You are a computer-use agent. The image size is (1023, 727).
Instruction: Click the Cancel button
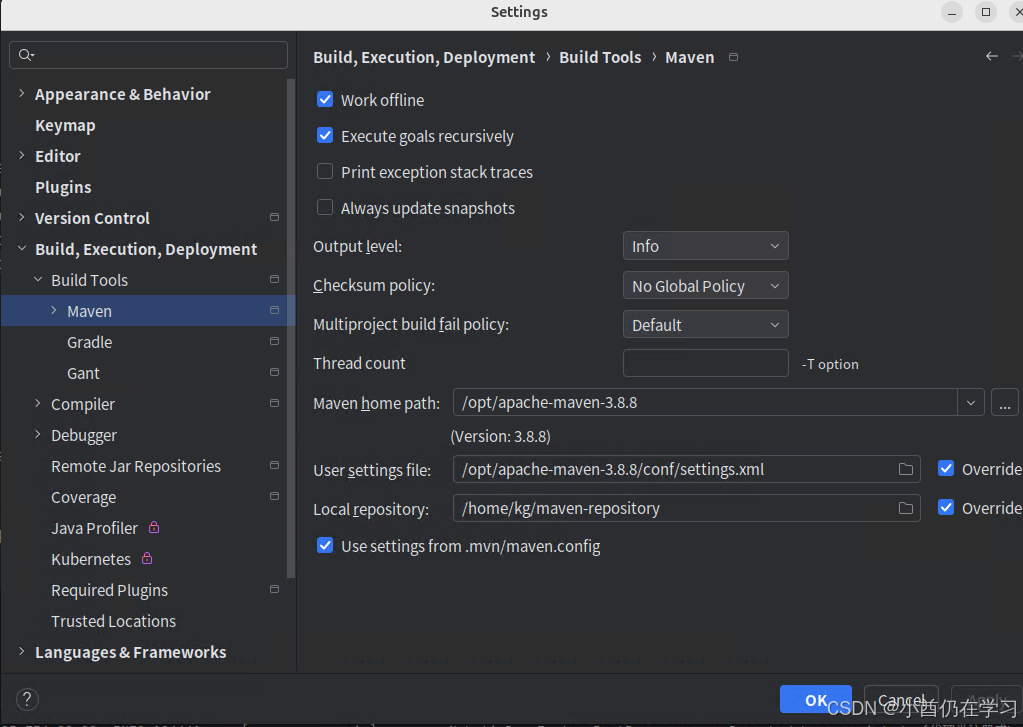(x=902, y=700)
